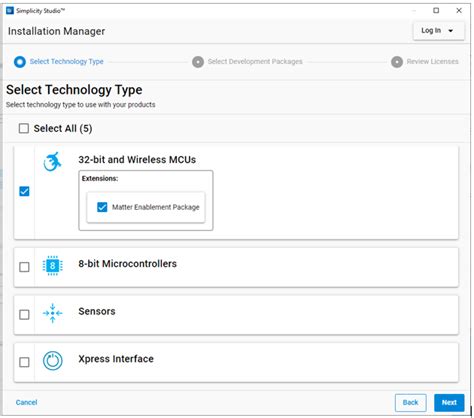Click the Sensors title text

tap(97, 311)
